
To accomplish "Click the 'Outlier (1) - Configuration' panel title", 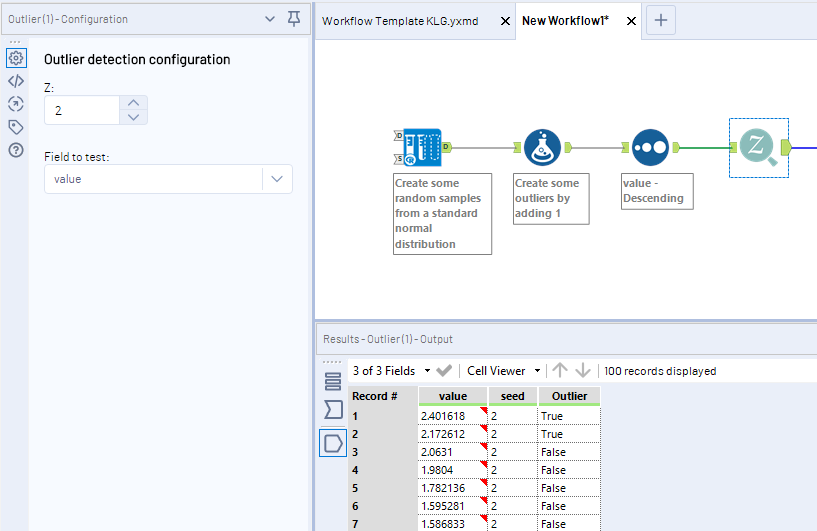I will pyautogui.click(x=68, y=19).
